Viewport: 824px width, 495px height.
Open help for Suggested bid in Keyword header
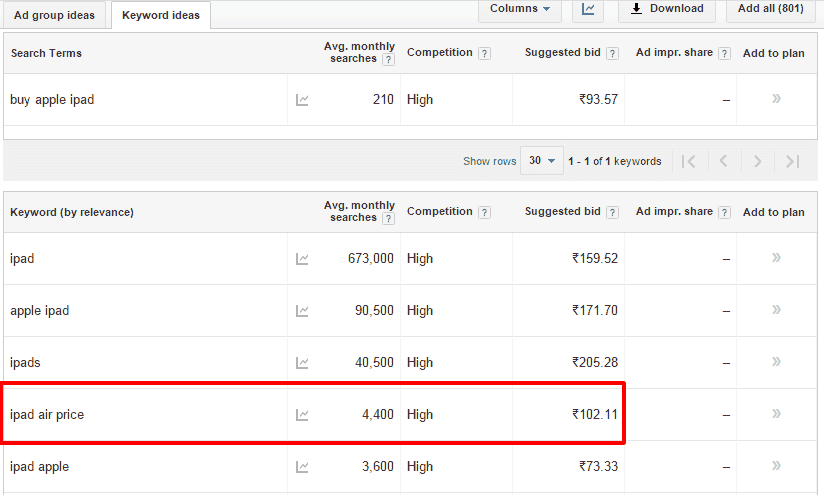pyautogui.click(x=612, y=212)
